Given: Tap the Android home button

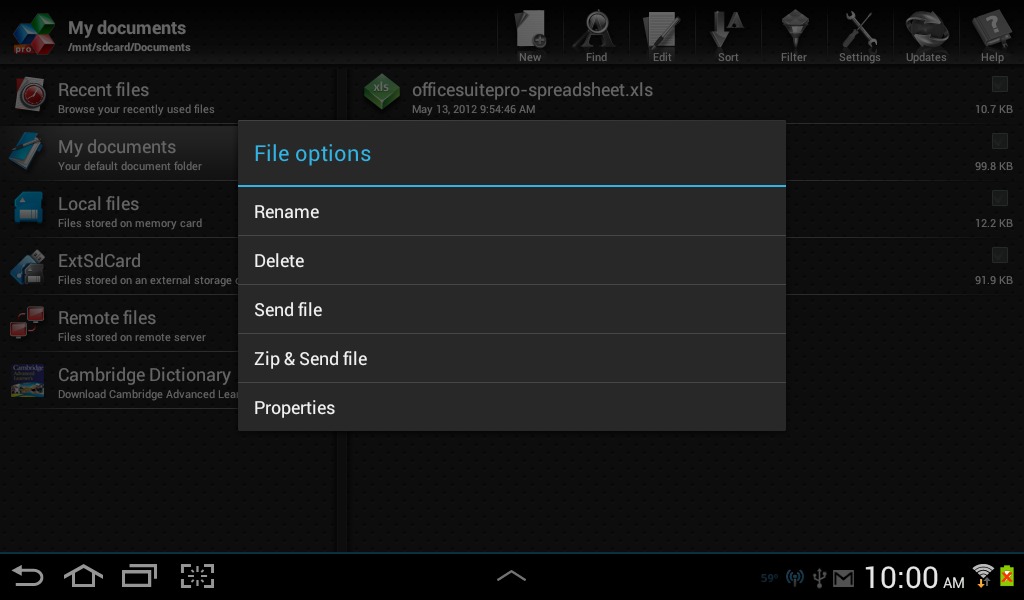Looking at the screenshot, I should (x=83, y=576).
